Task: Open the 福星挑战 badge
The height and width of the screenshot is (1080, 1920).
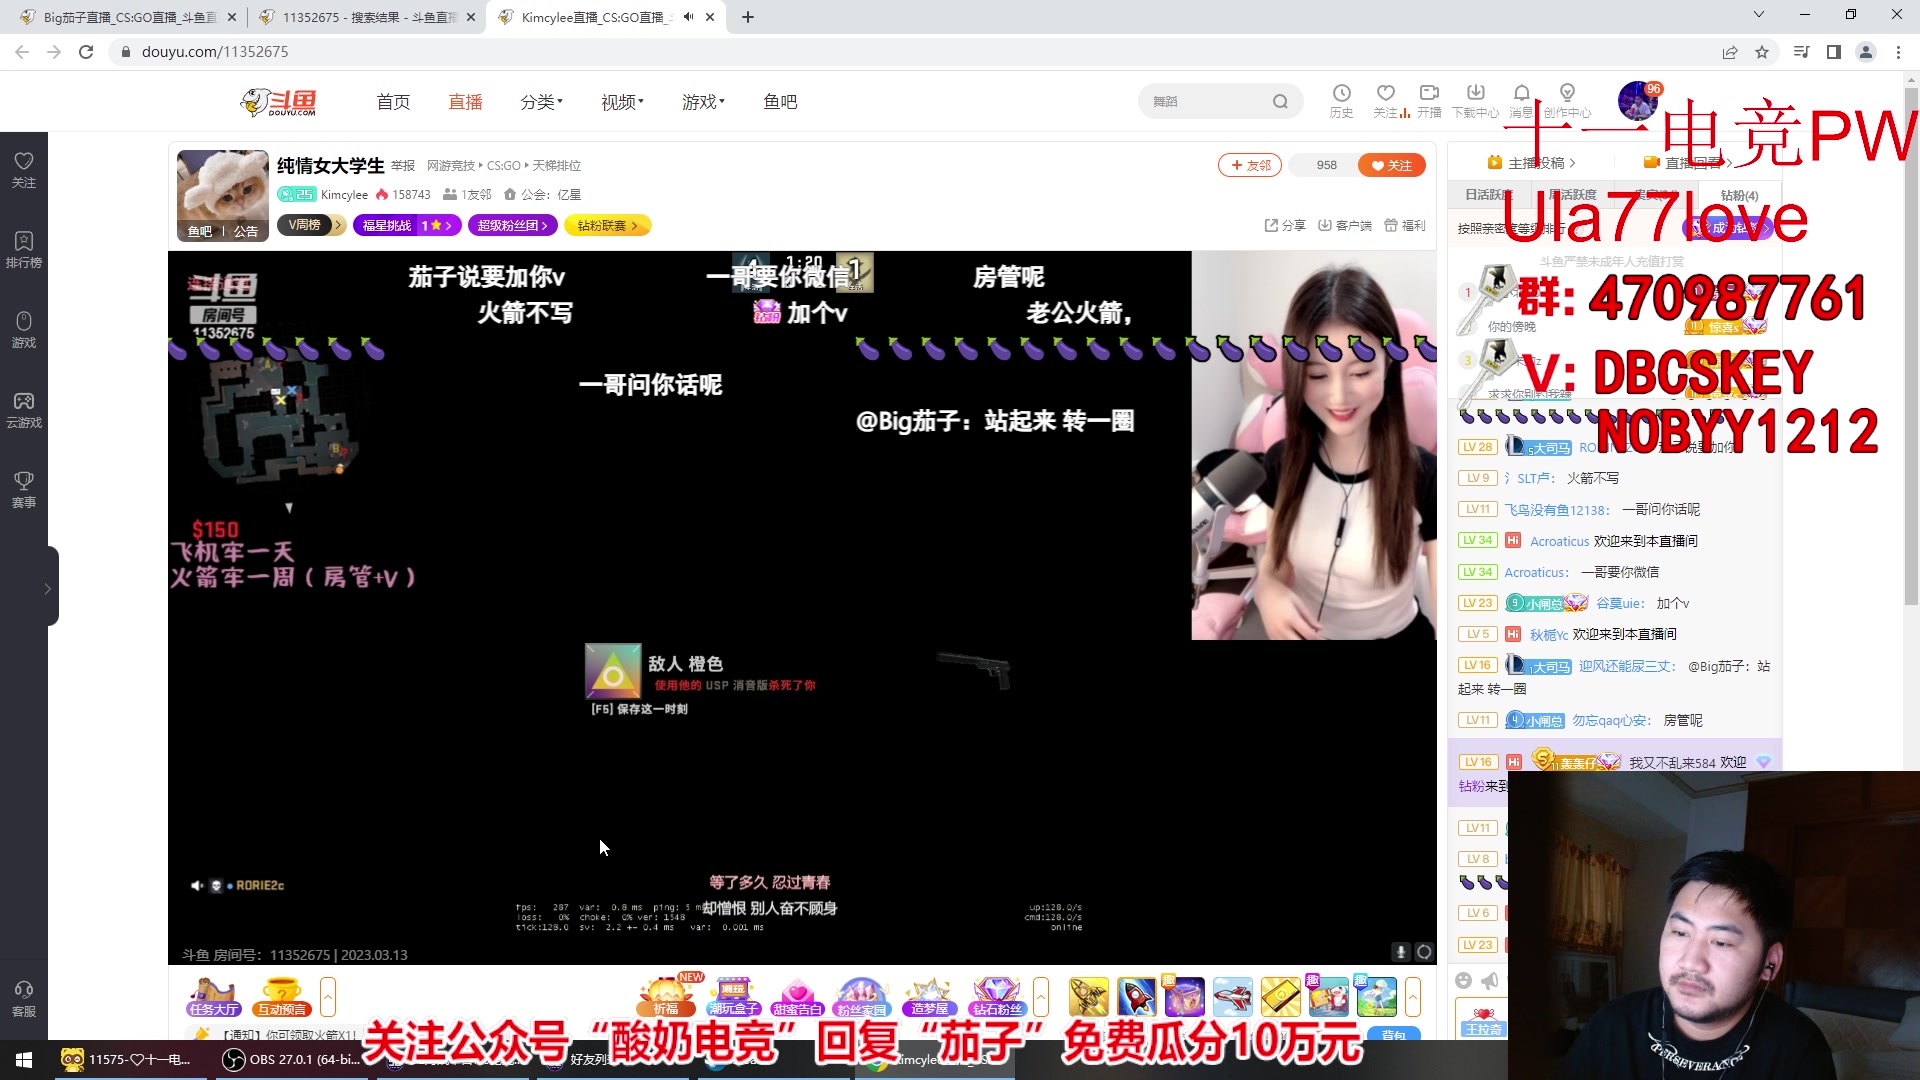Action: (x=407, y=226)
